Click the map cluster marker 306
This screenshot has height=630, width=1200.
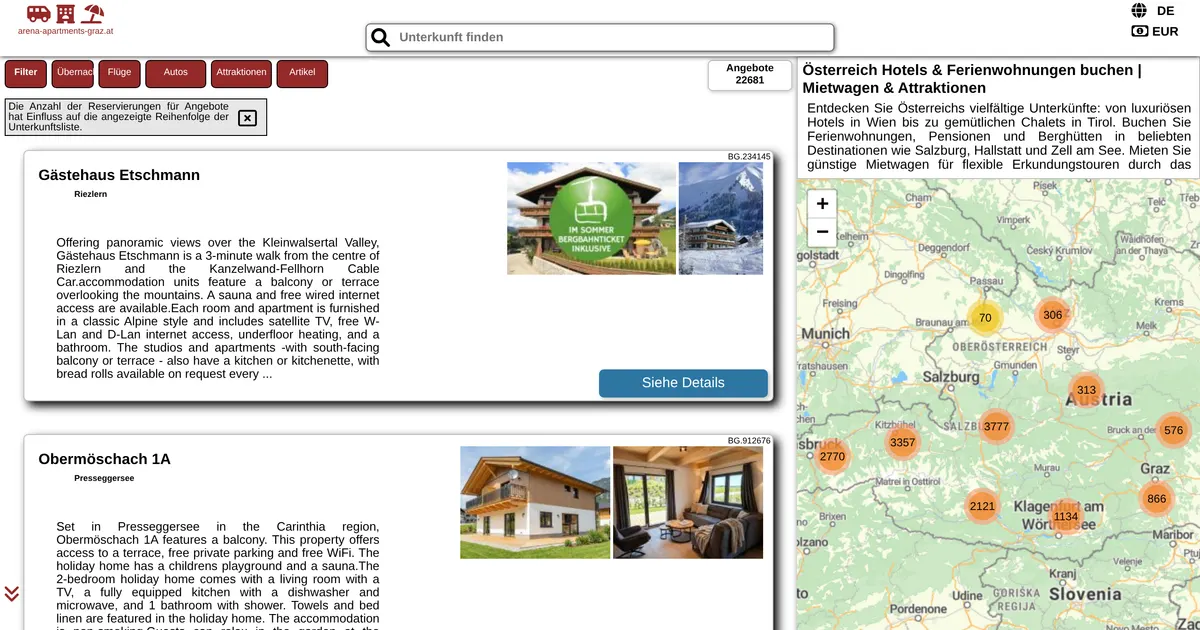1052,315
